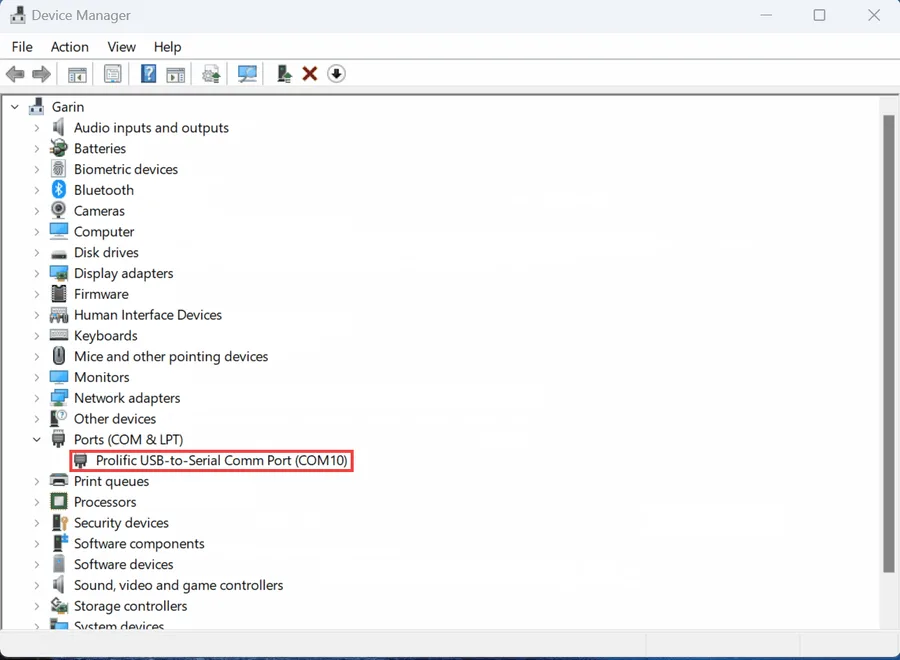Open the Properties toolbar icon
The image size is (900, 660).
coord(112,74)
